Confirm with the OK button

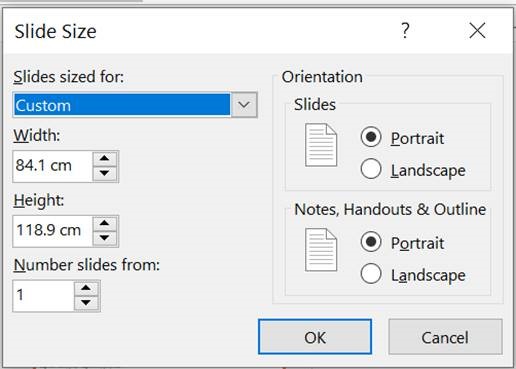click(x=315, y=337)
